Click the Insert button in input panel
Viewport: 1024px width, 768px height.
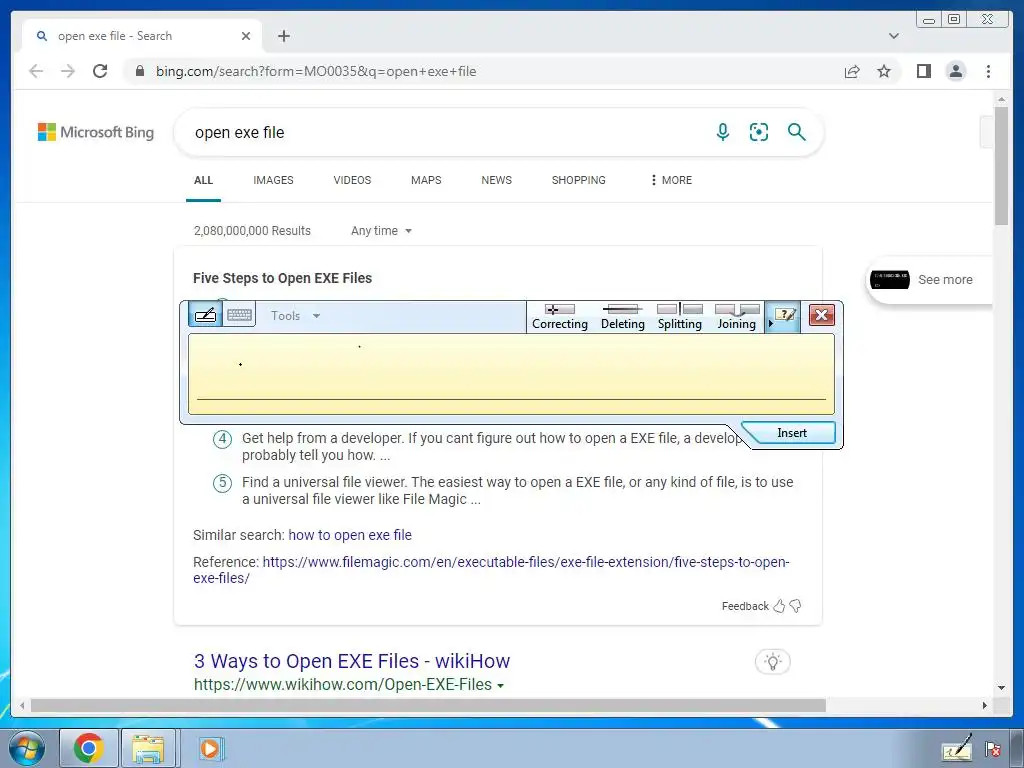[792, 433]
